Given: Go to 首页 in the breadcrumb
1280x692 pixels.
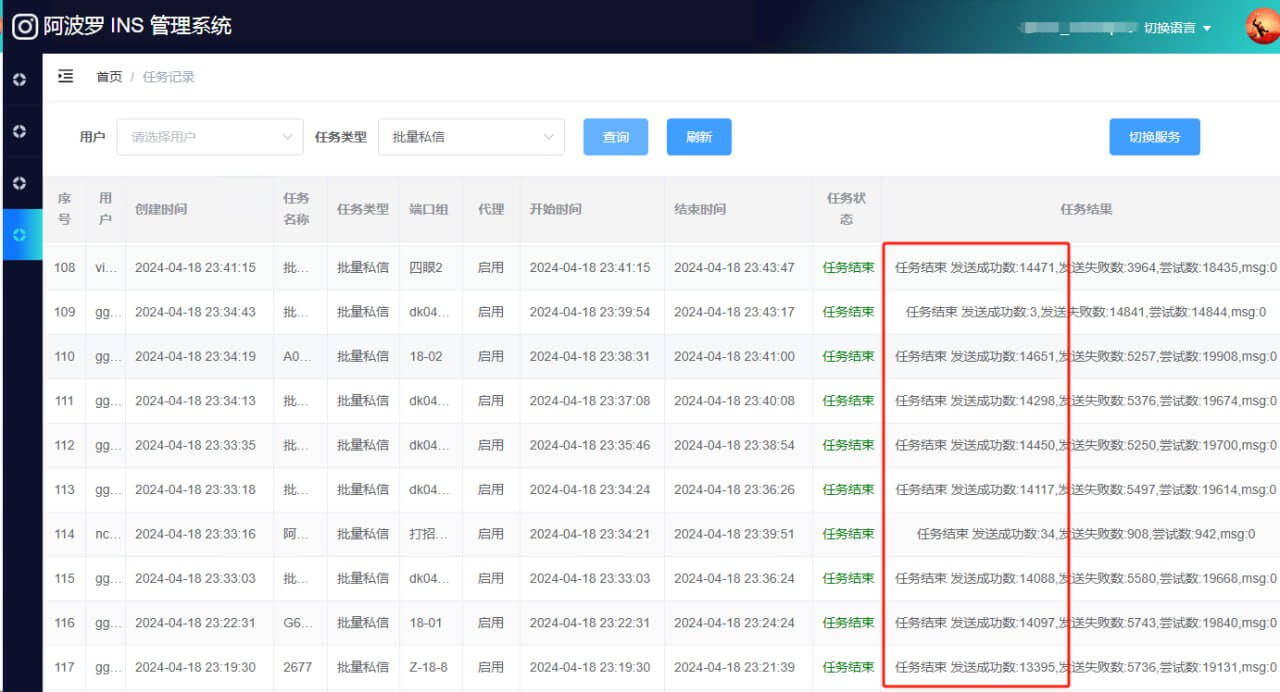Looking at the screenshot, I should pyautogui.click(x=109, y=77).
